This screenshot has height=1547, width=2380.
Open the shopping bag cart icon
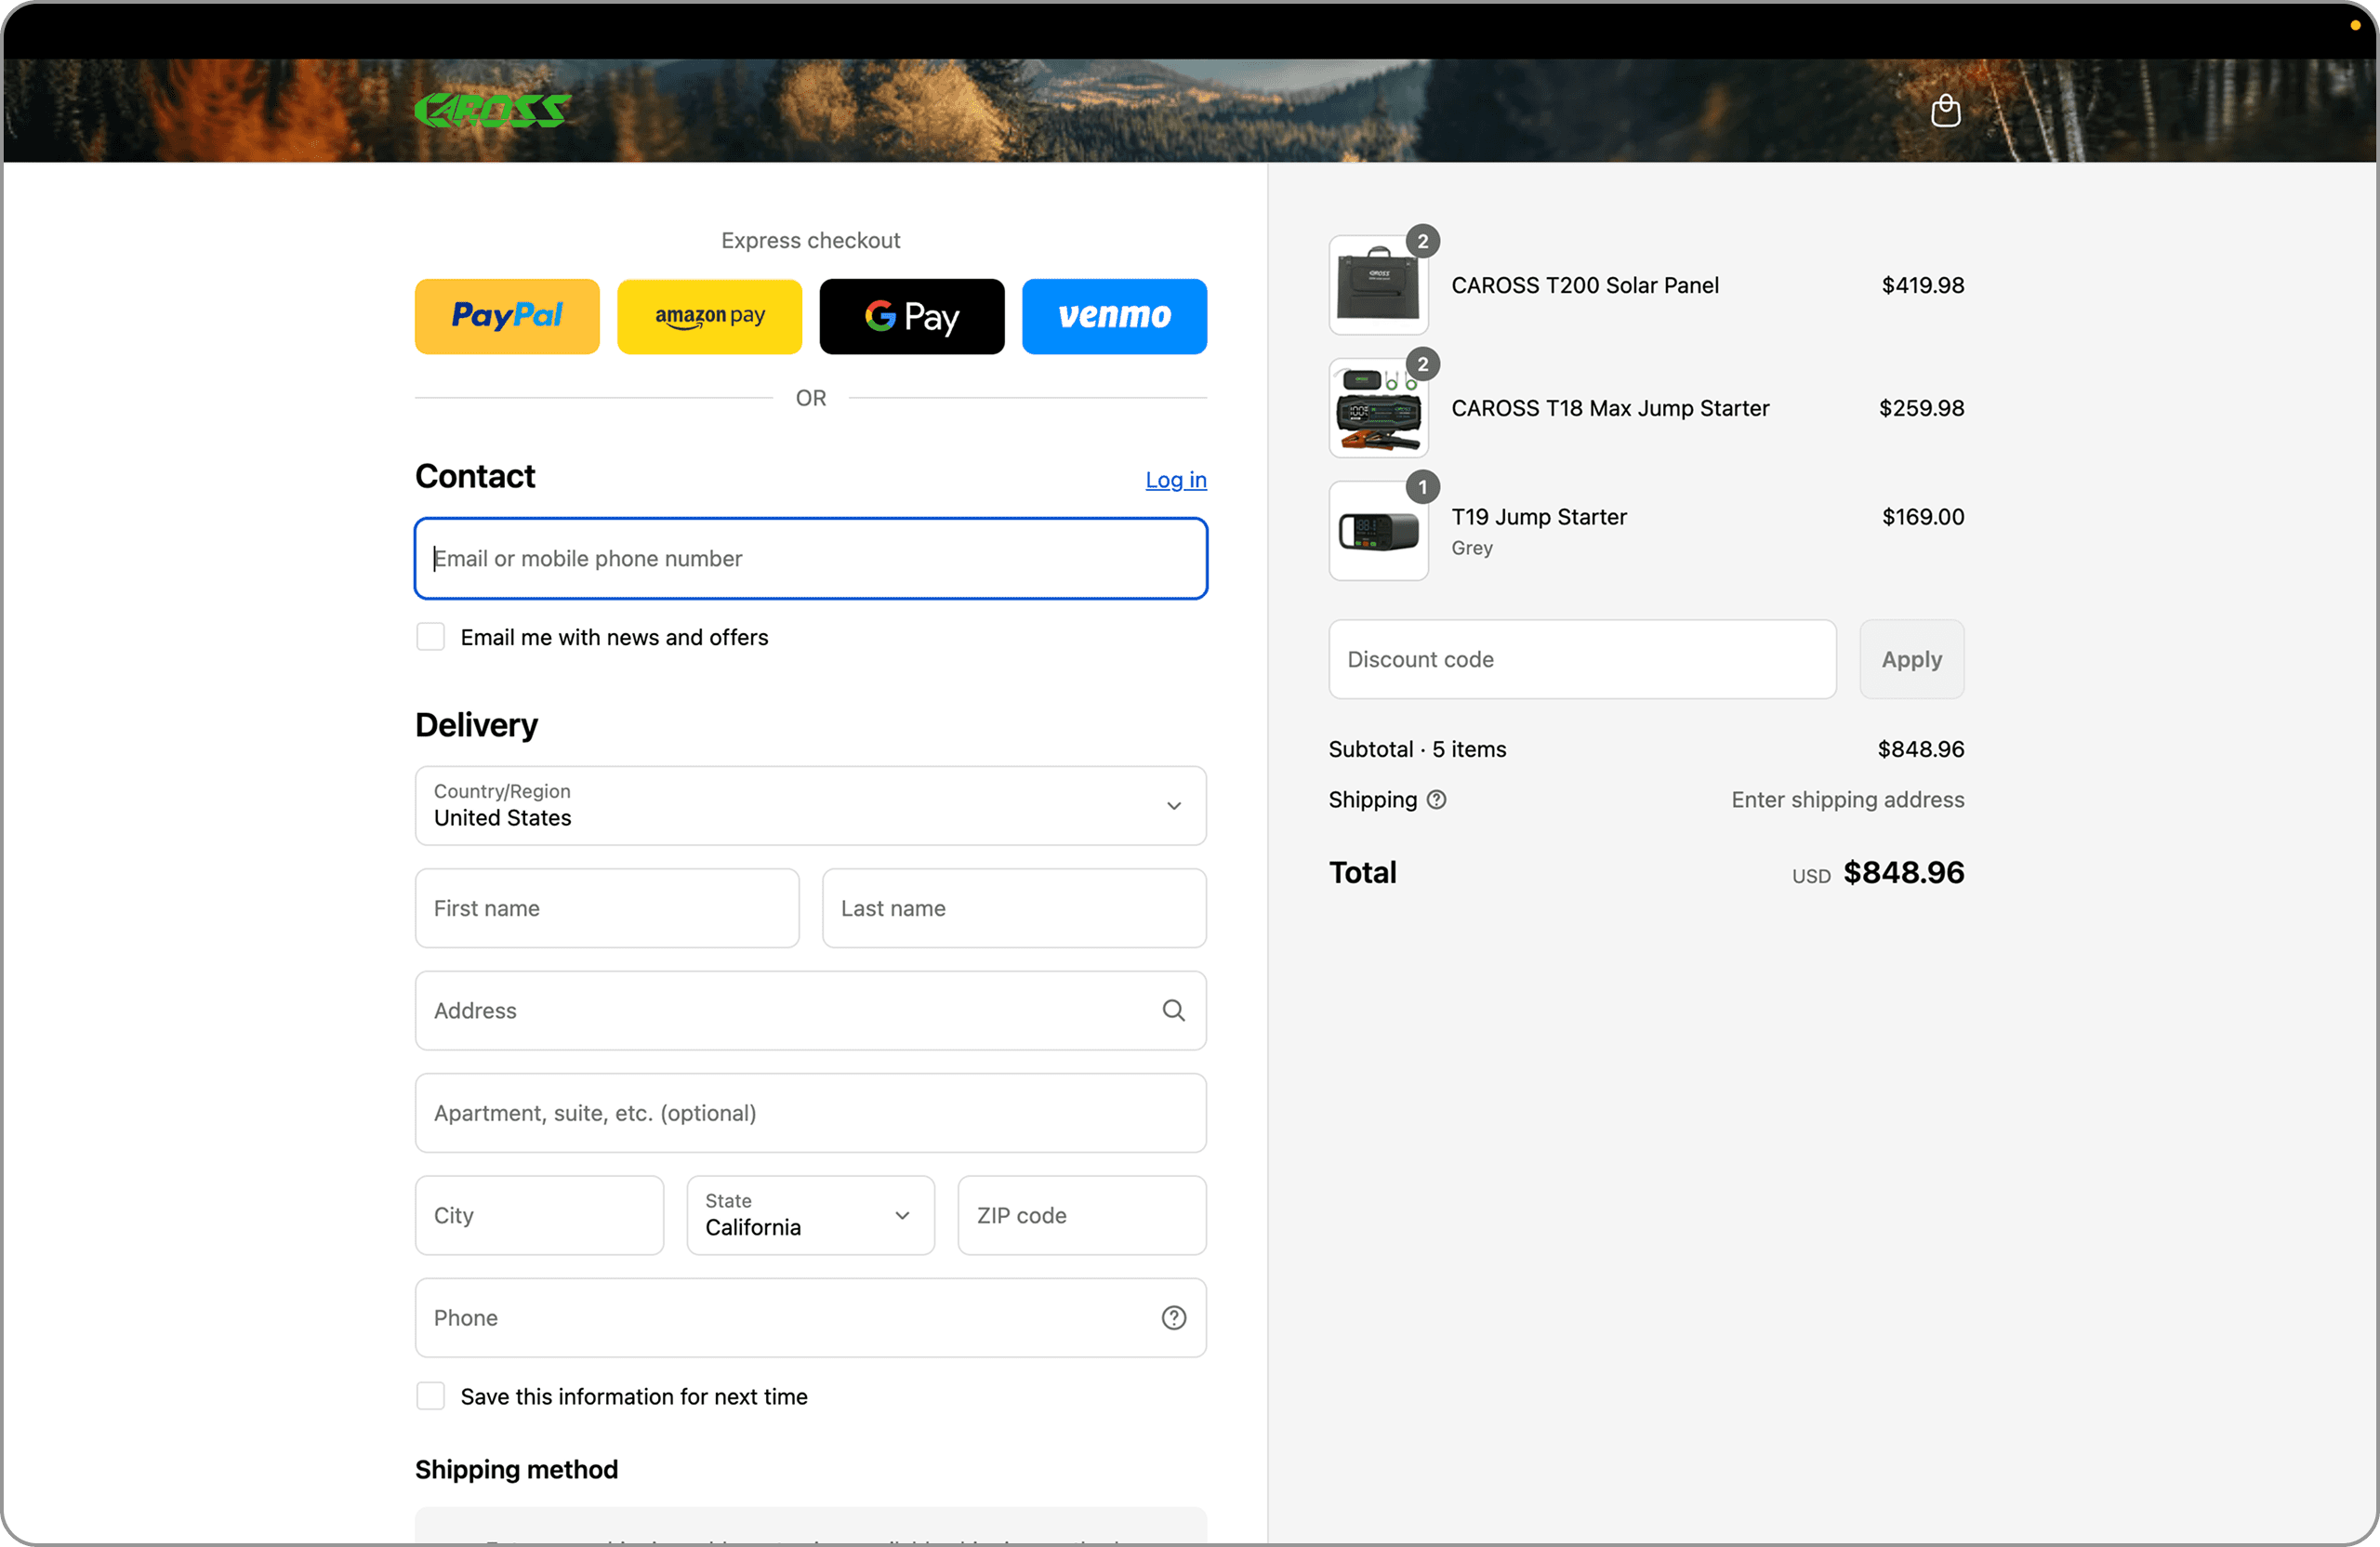coord(1944,110)
